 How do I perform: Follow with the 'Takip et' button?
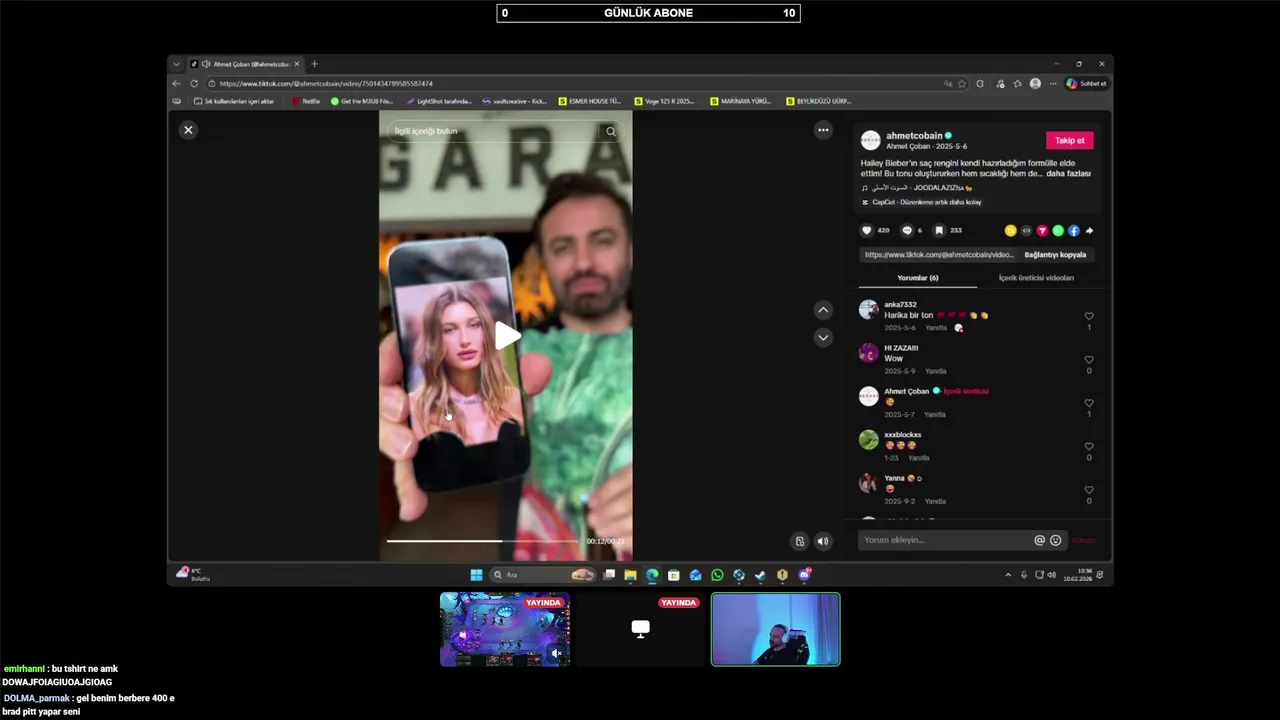[1069, 140]
